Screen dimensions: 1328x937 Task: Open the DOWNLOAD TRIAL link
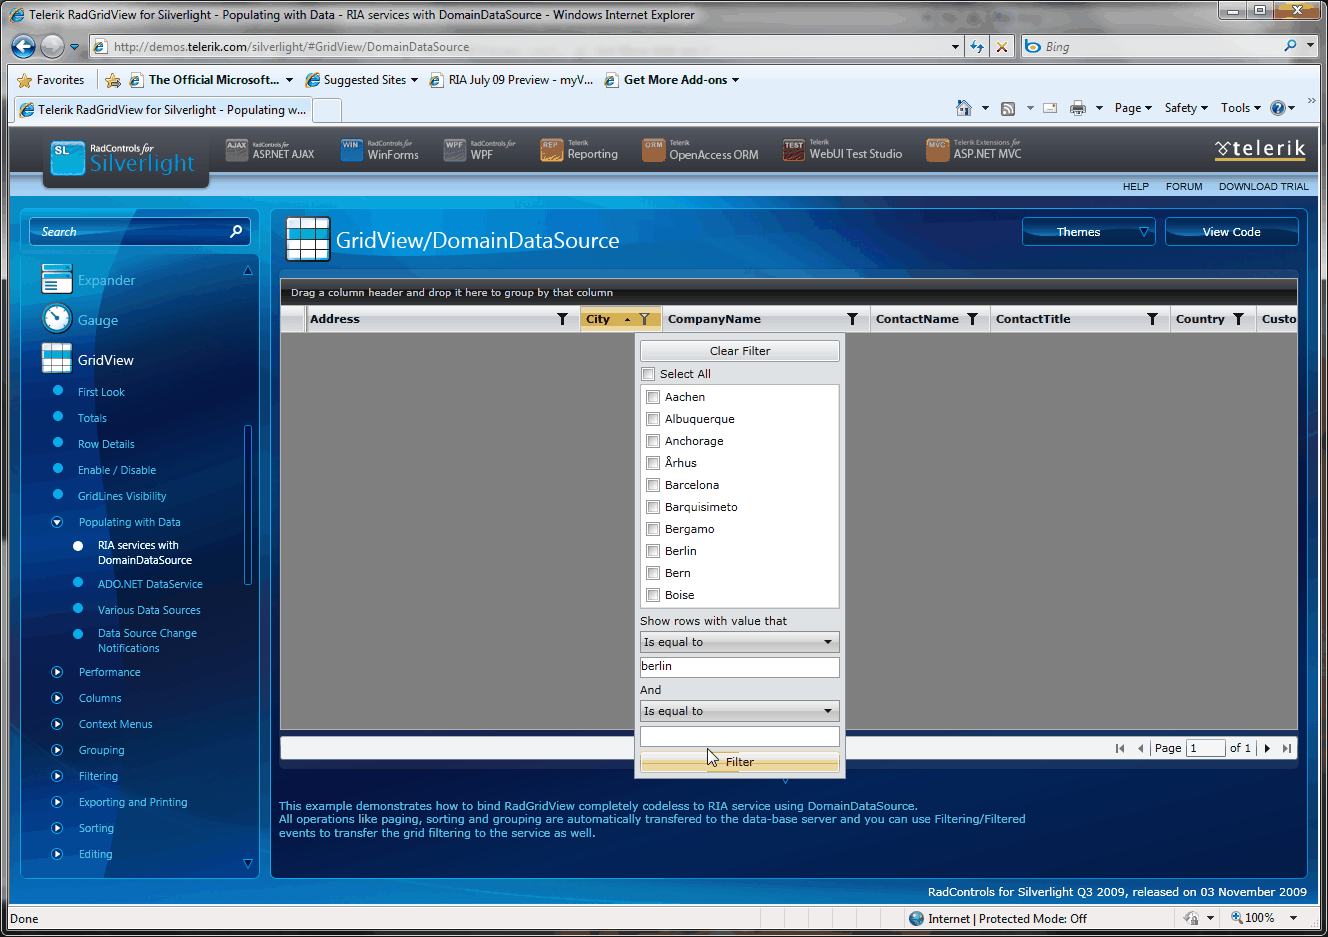1263,187
